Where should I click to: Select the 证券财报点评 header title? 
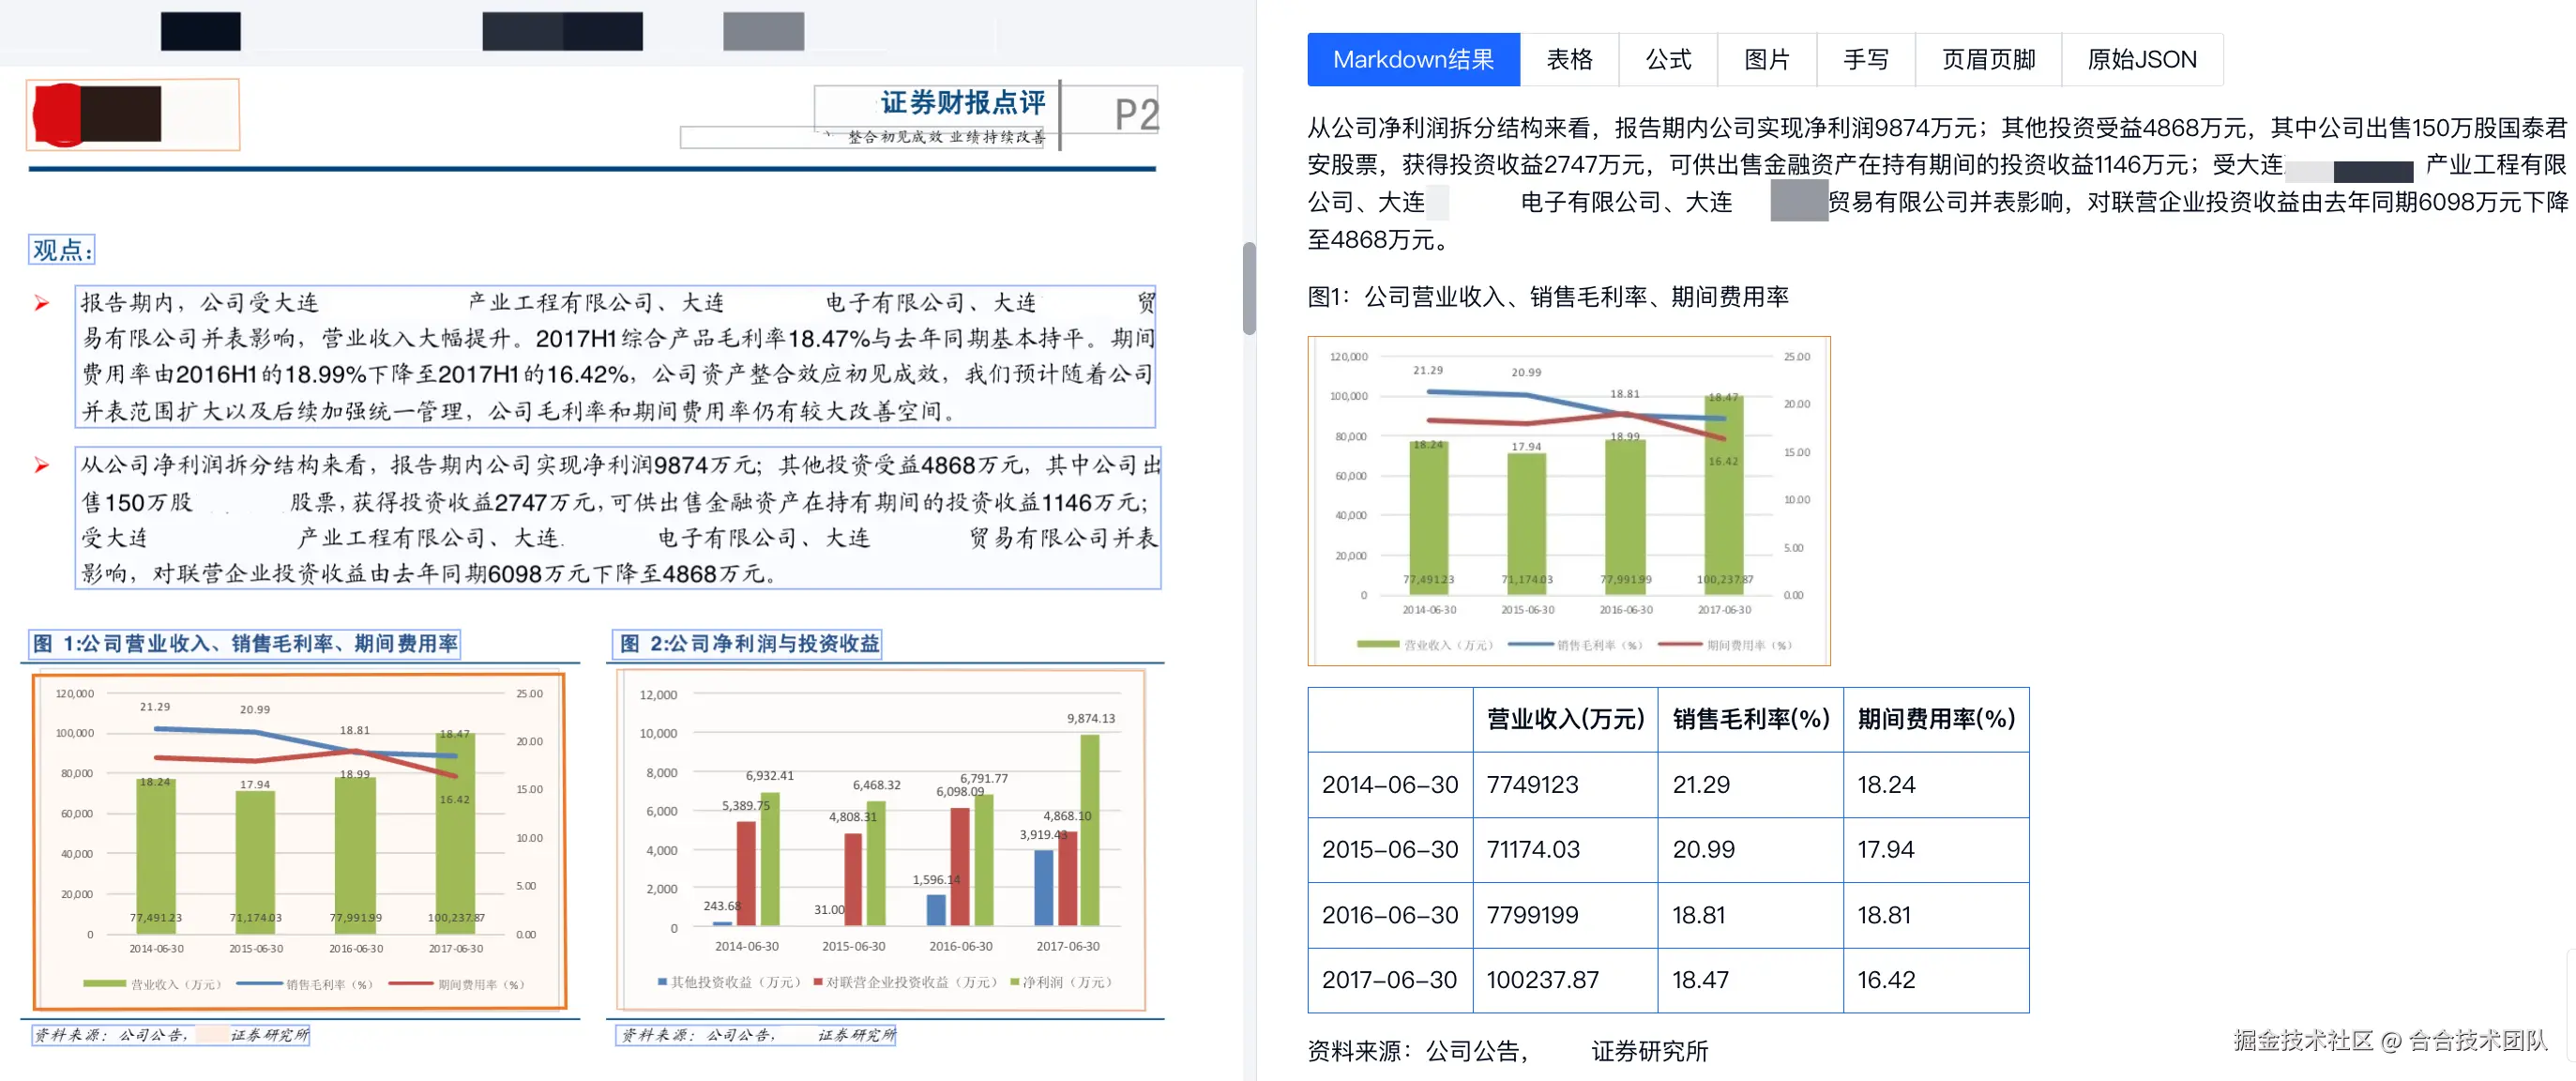[962, 102]
